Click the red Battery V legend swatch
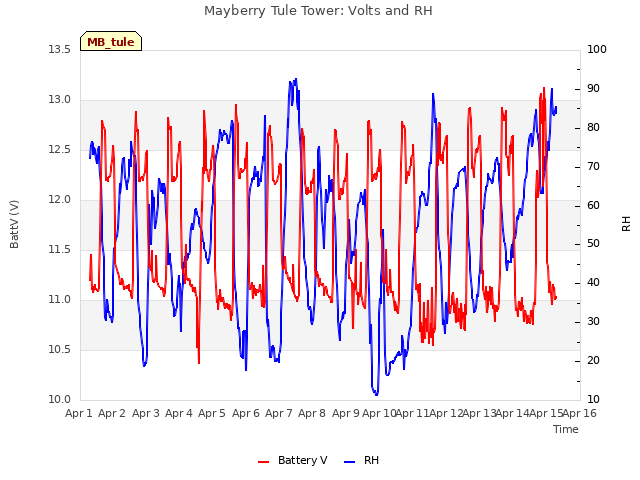Screen dimensions: 640x480 pos(264,461)
